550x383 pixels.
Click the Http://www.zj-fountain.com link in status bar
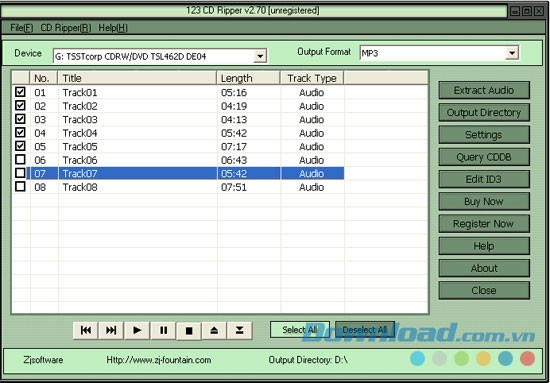point(159,360)
